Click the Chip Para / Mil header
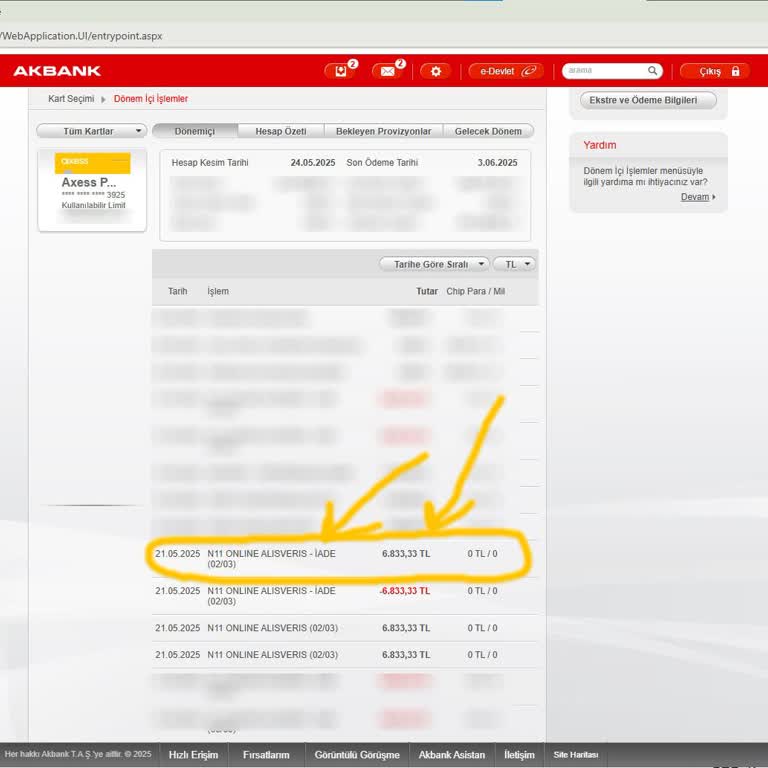The height and width of the screenshot is (768, 768). (475, 291)
